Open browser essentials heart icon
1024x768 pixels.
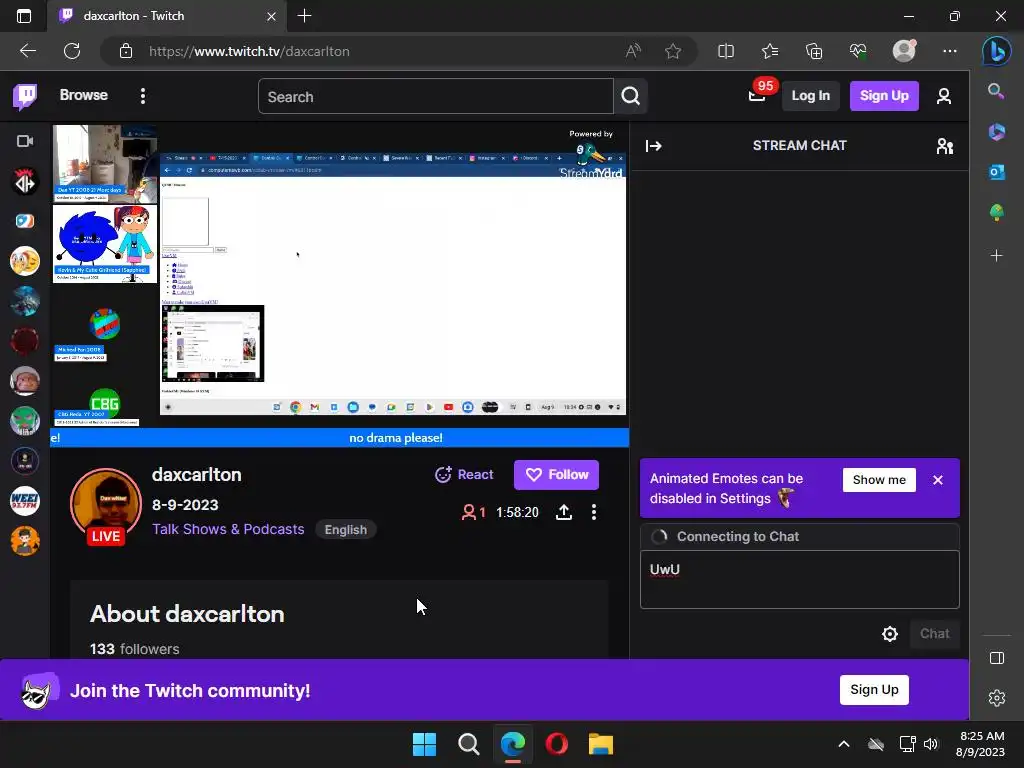857,51
